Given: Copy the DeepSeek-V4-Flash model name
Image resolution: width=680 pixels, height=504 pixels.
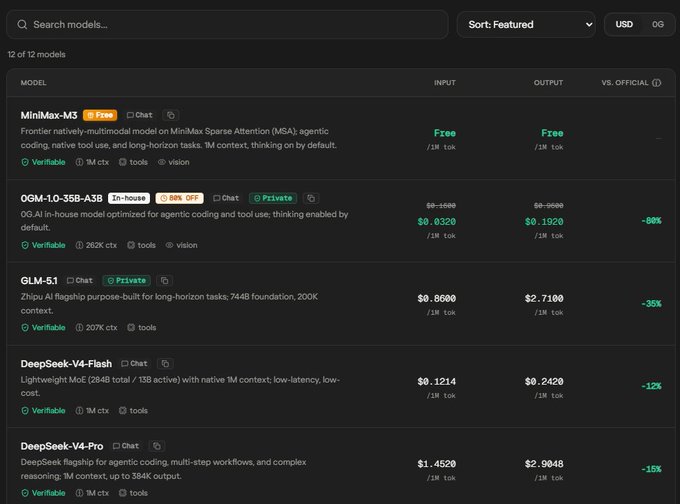Looking at the screenshot, I should pyautogui.click(x=165, y=363).
